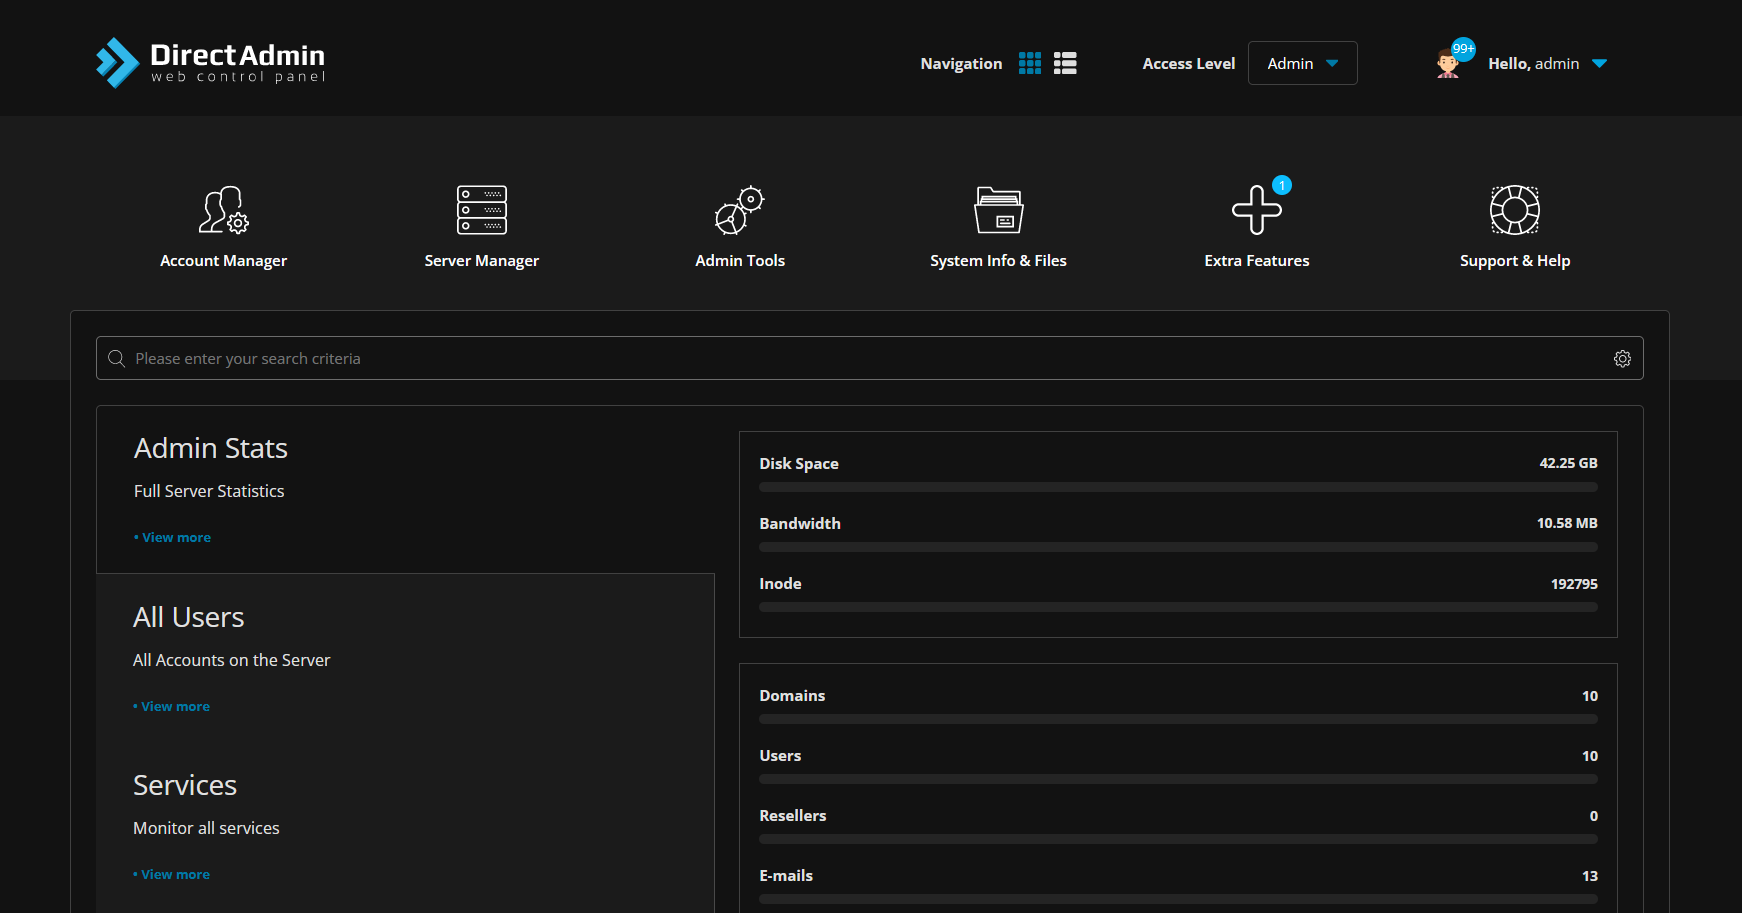This screenshot has height=913, width=1742.
Task: Switch navigation to grid view
Action: click(1029, 63)
